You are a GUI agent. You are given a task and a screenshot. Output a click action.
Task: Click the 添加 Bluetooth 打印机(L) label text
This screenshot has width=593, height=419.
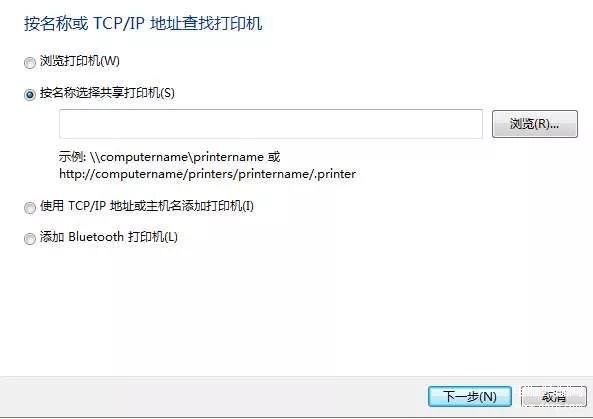(x=109, y=237)
